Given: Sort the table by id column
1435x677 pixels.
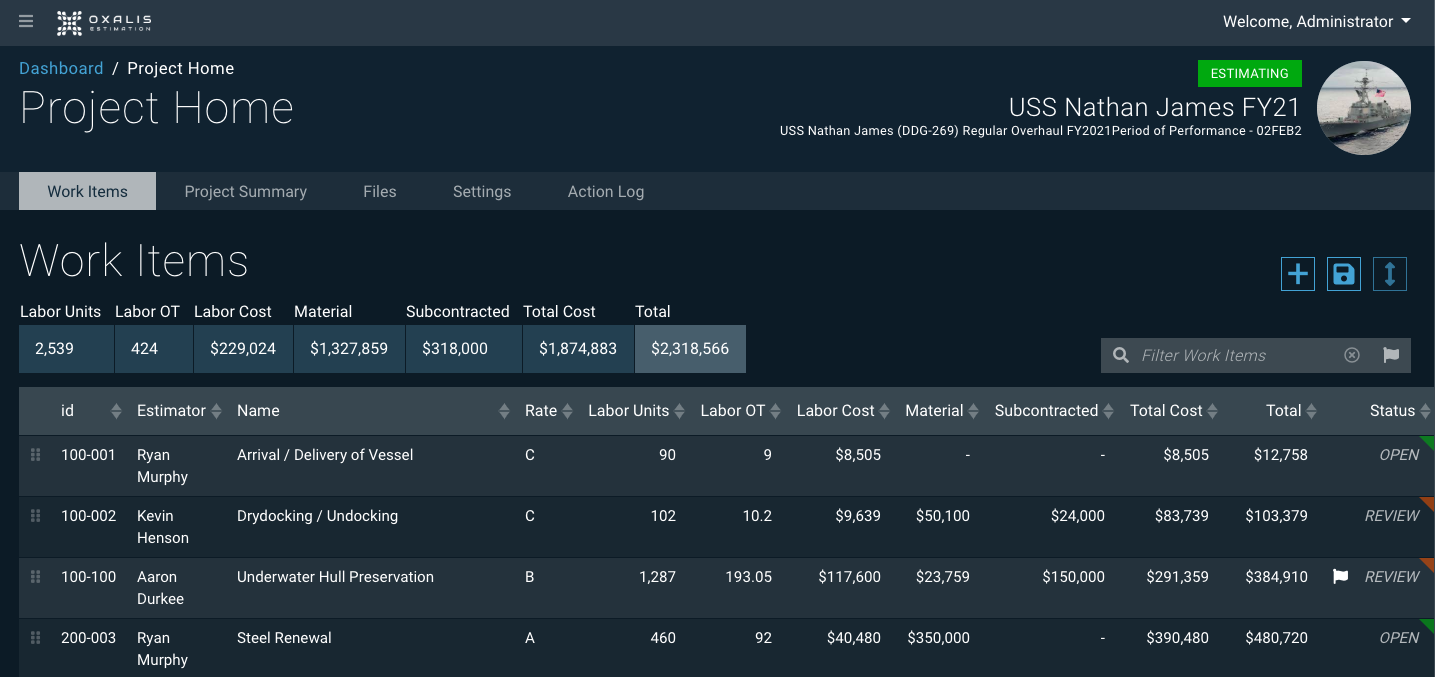Looking at the screenshot, I should click(x=115, y=411).
